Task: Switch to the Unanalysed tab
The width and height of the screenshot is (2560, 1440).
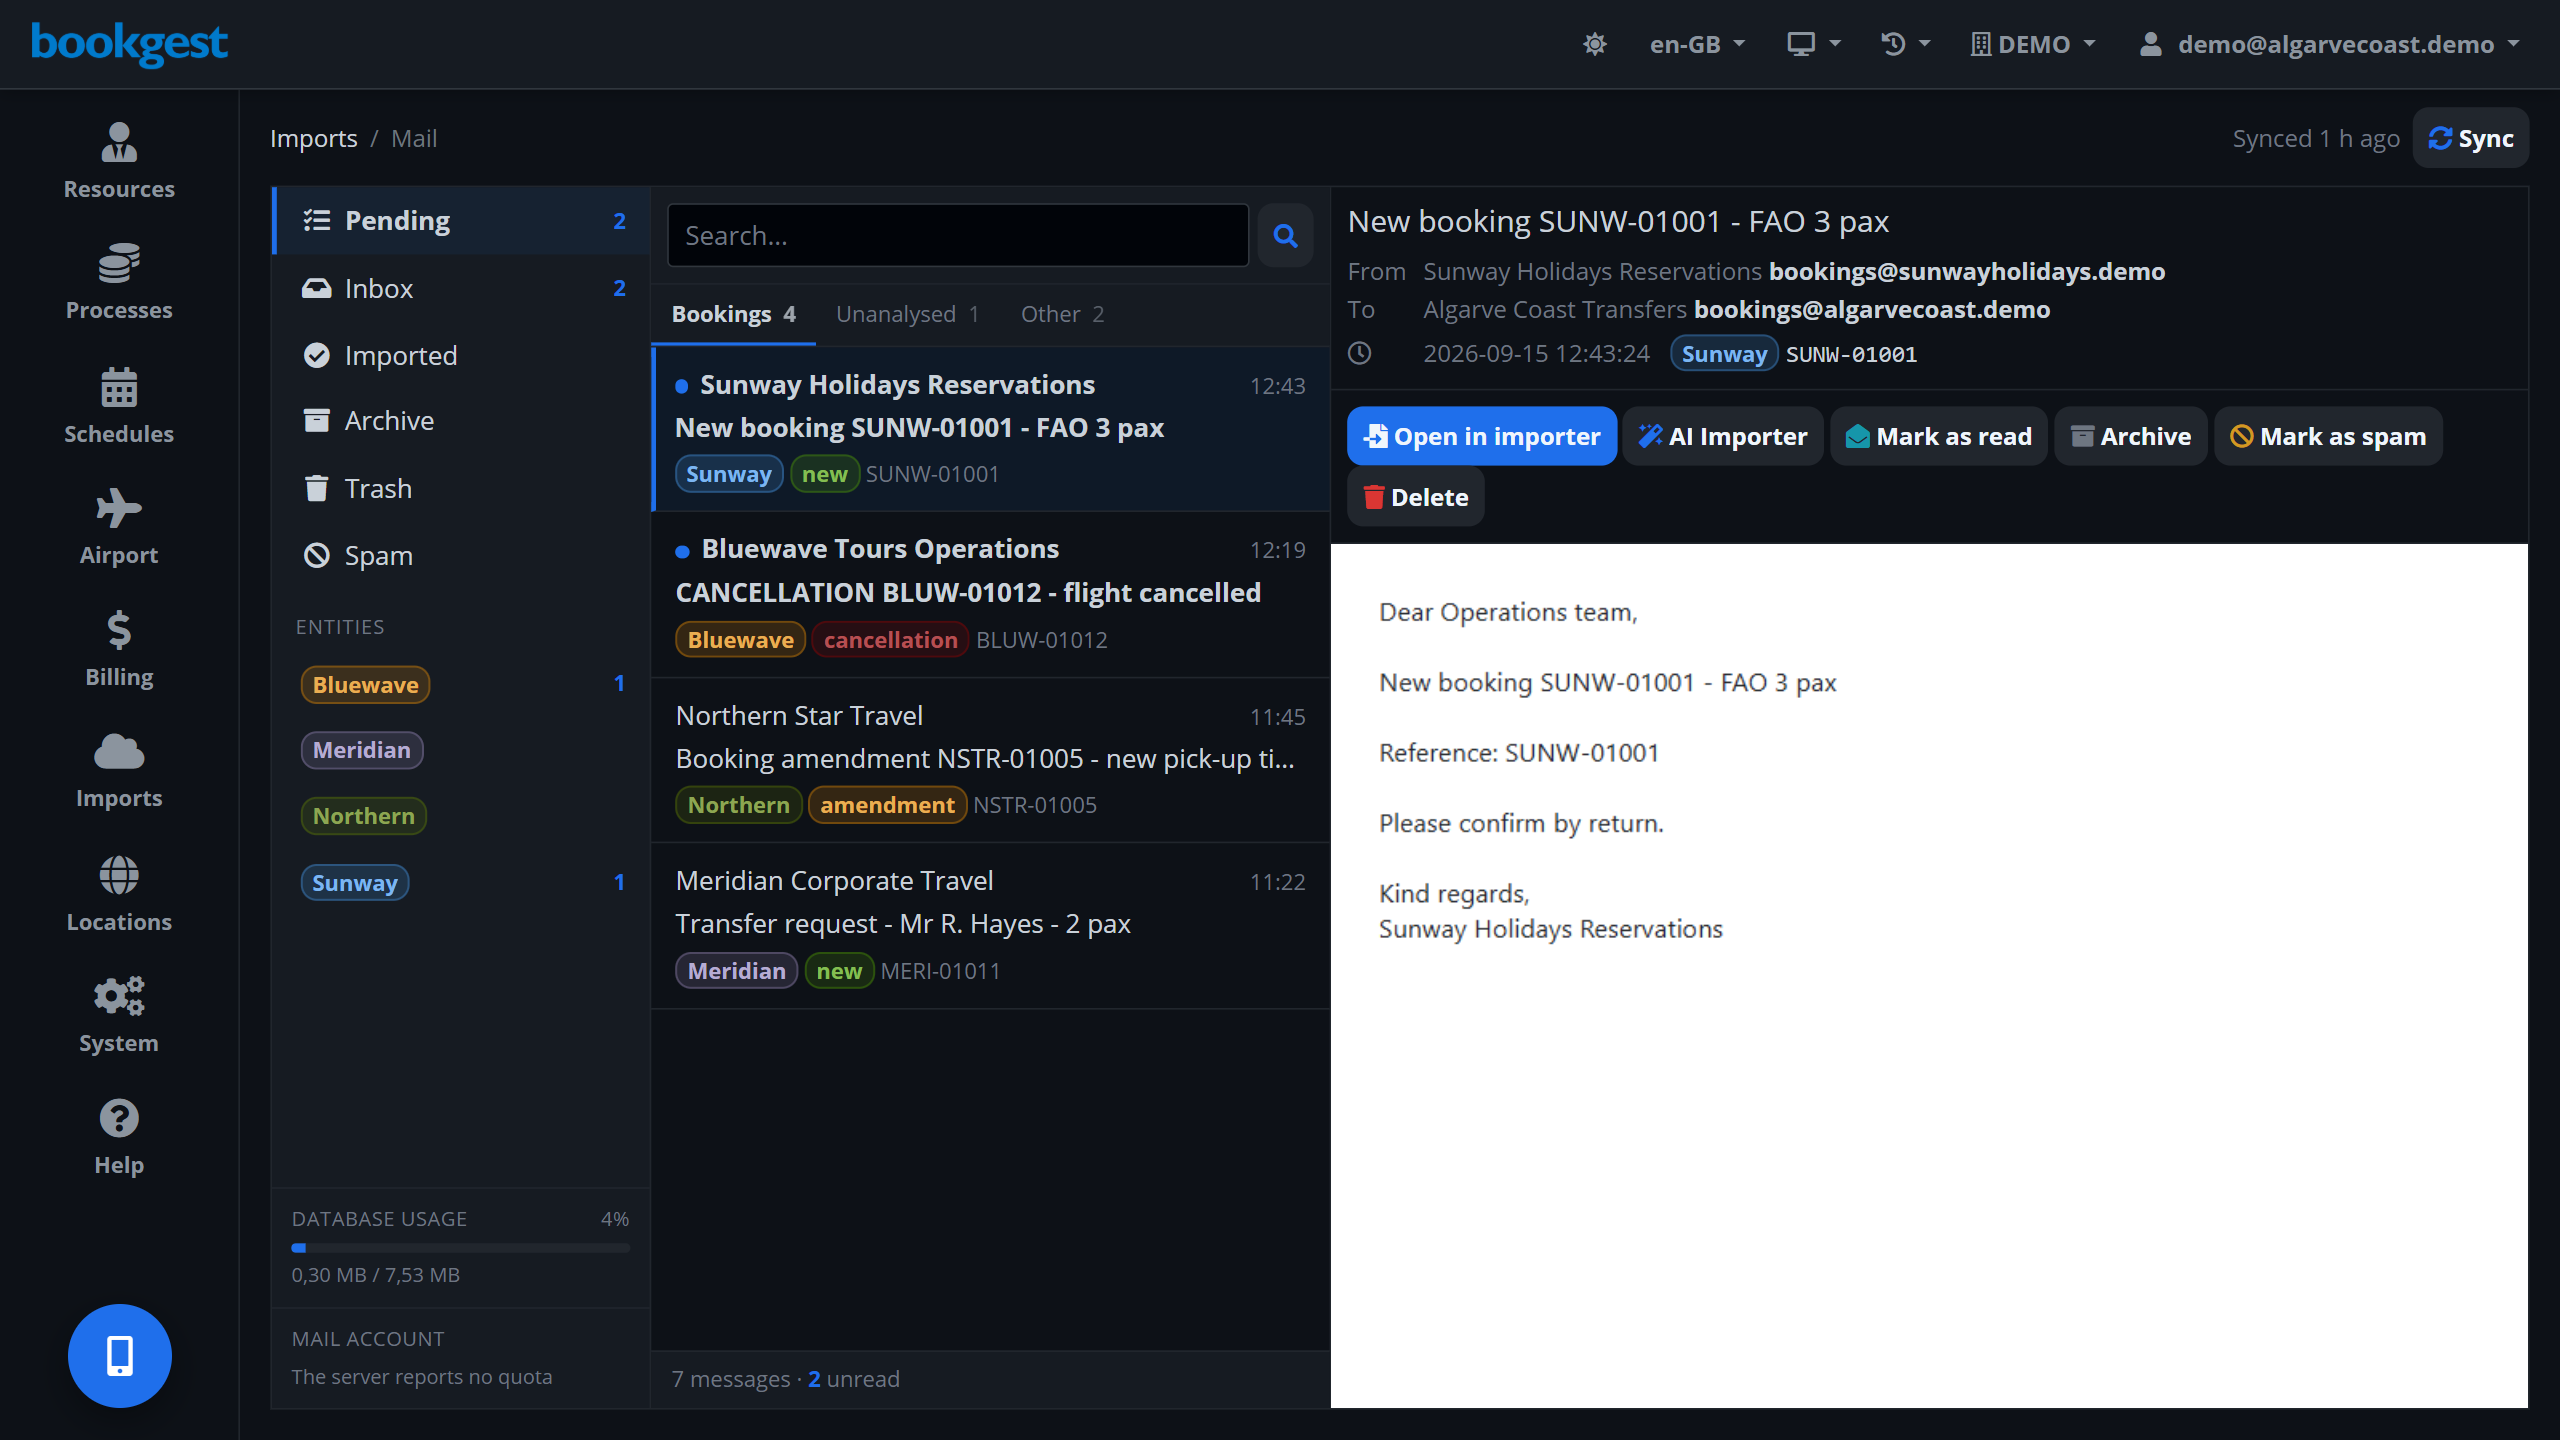Action: tap(907, 314)
